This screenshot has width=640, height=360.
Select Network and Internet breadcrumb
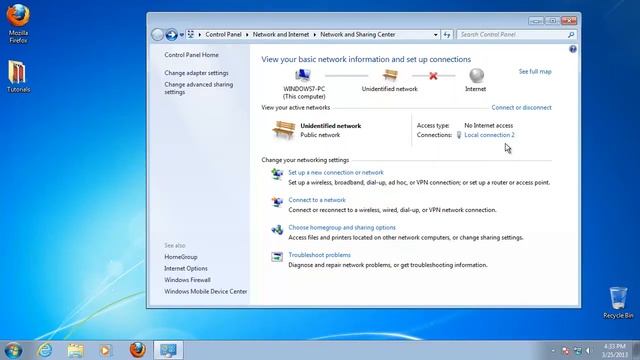click(x=281, y=35)
